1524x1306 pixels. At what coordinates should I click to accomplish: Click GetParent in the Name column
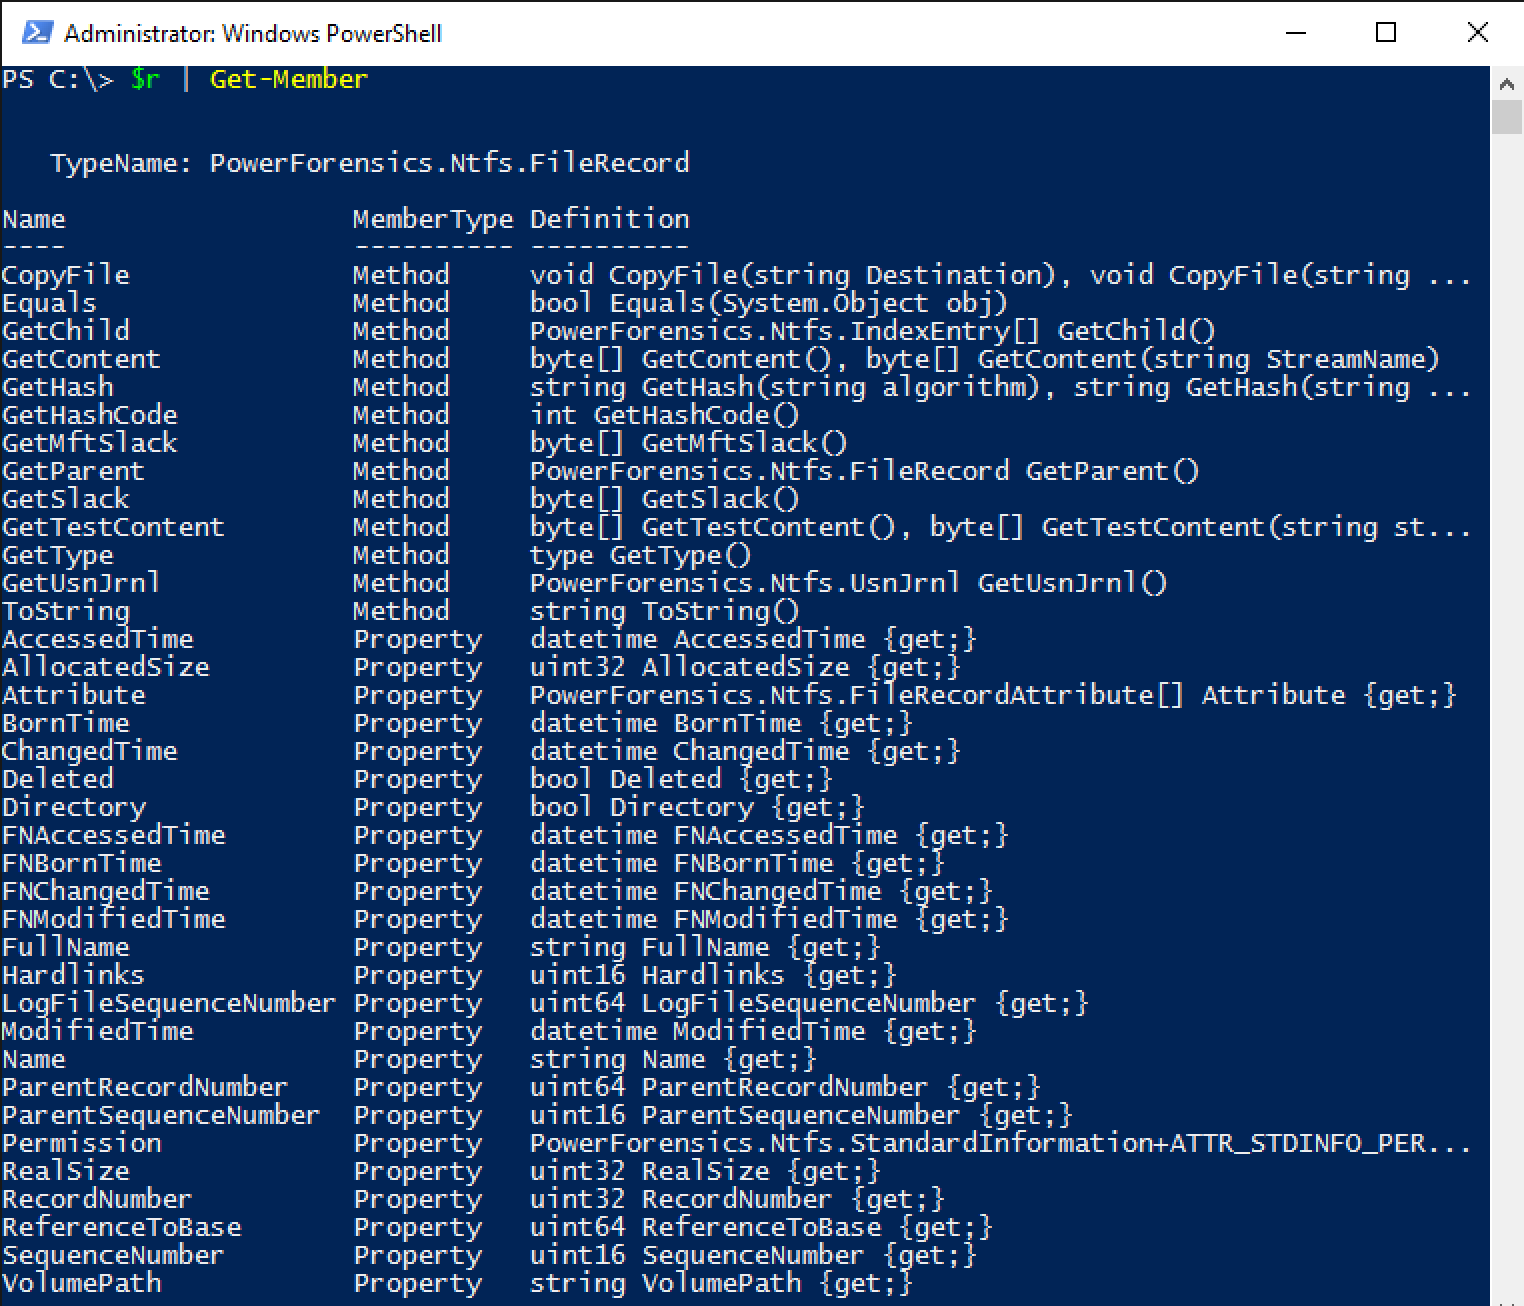tap(73, 471)
